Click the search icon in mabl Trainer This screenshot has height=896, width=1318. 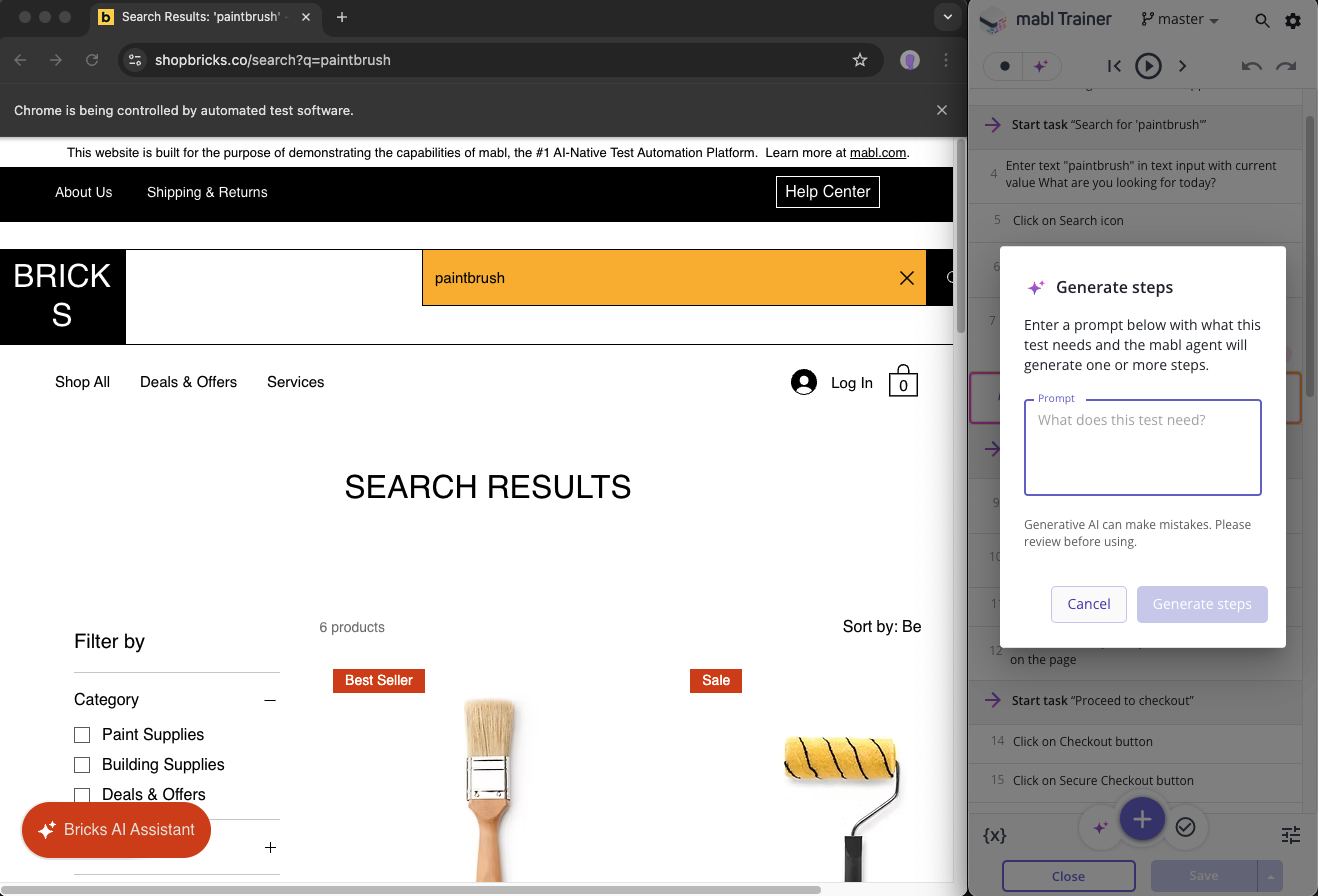tap(1262, 20)
